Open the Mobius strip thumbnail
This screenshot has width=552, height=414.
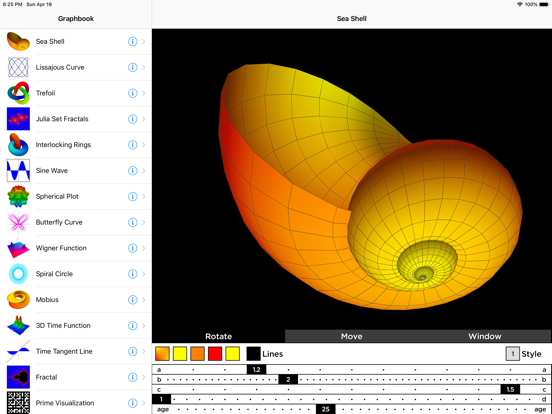point(18,300)
